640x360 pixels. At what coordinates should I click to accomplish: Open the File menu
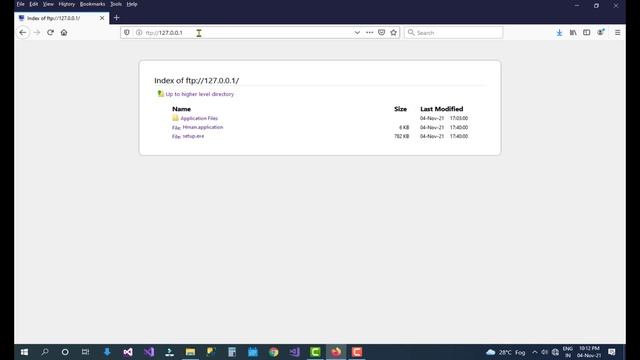click(x=20, y=4)
